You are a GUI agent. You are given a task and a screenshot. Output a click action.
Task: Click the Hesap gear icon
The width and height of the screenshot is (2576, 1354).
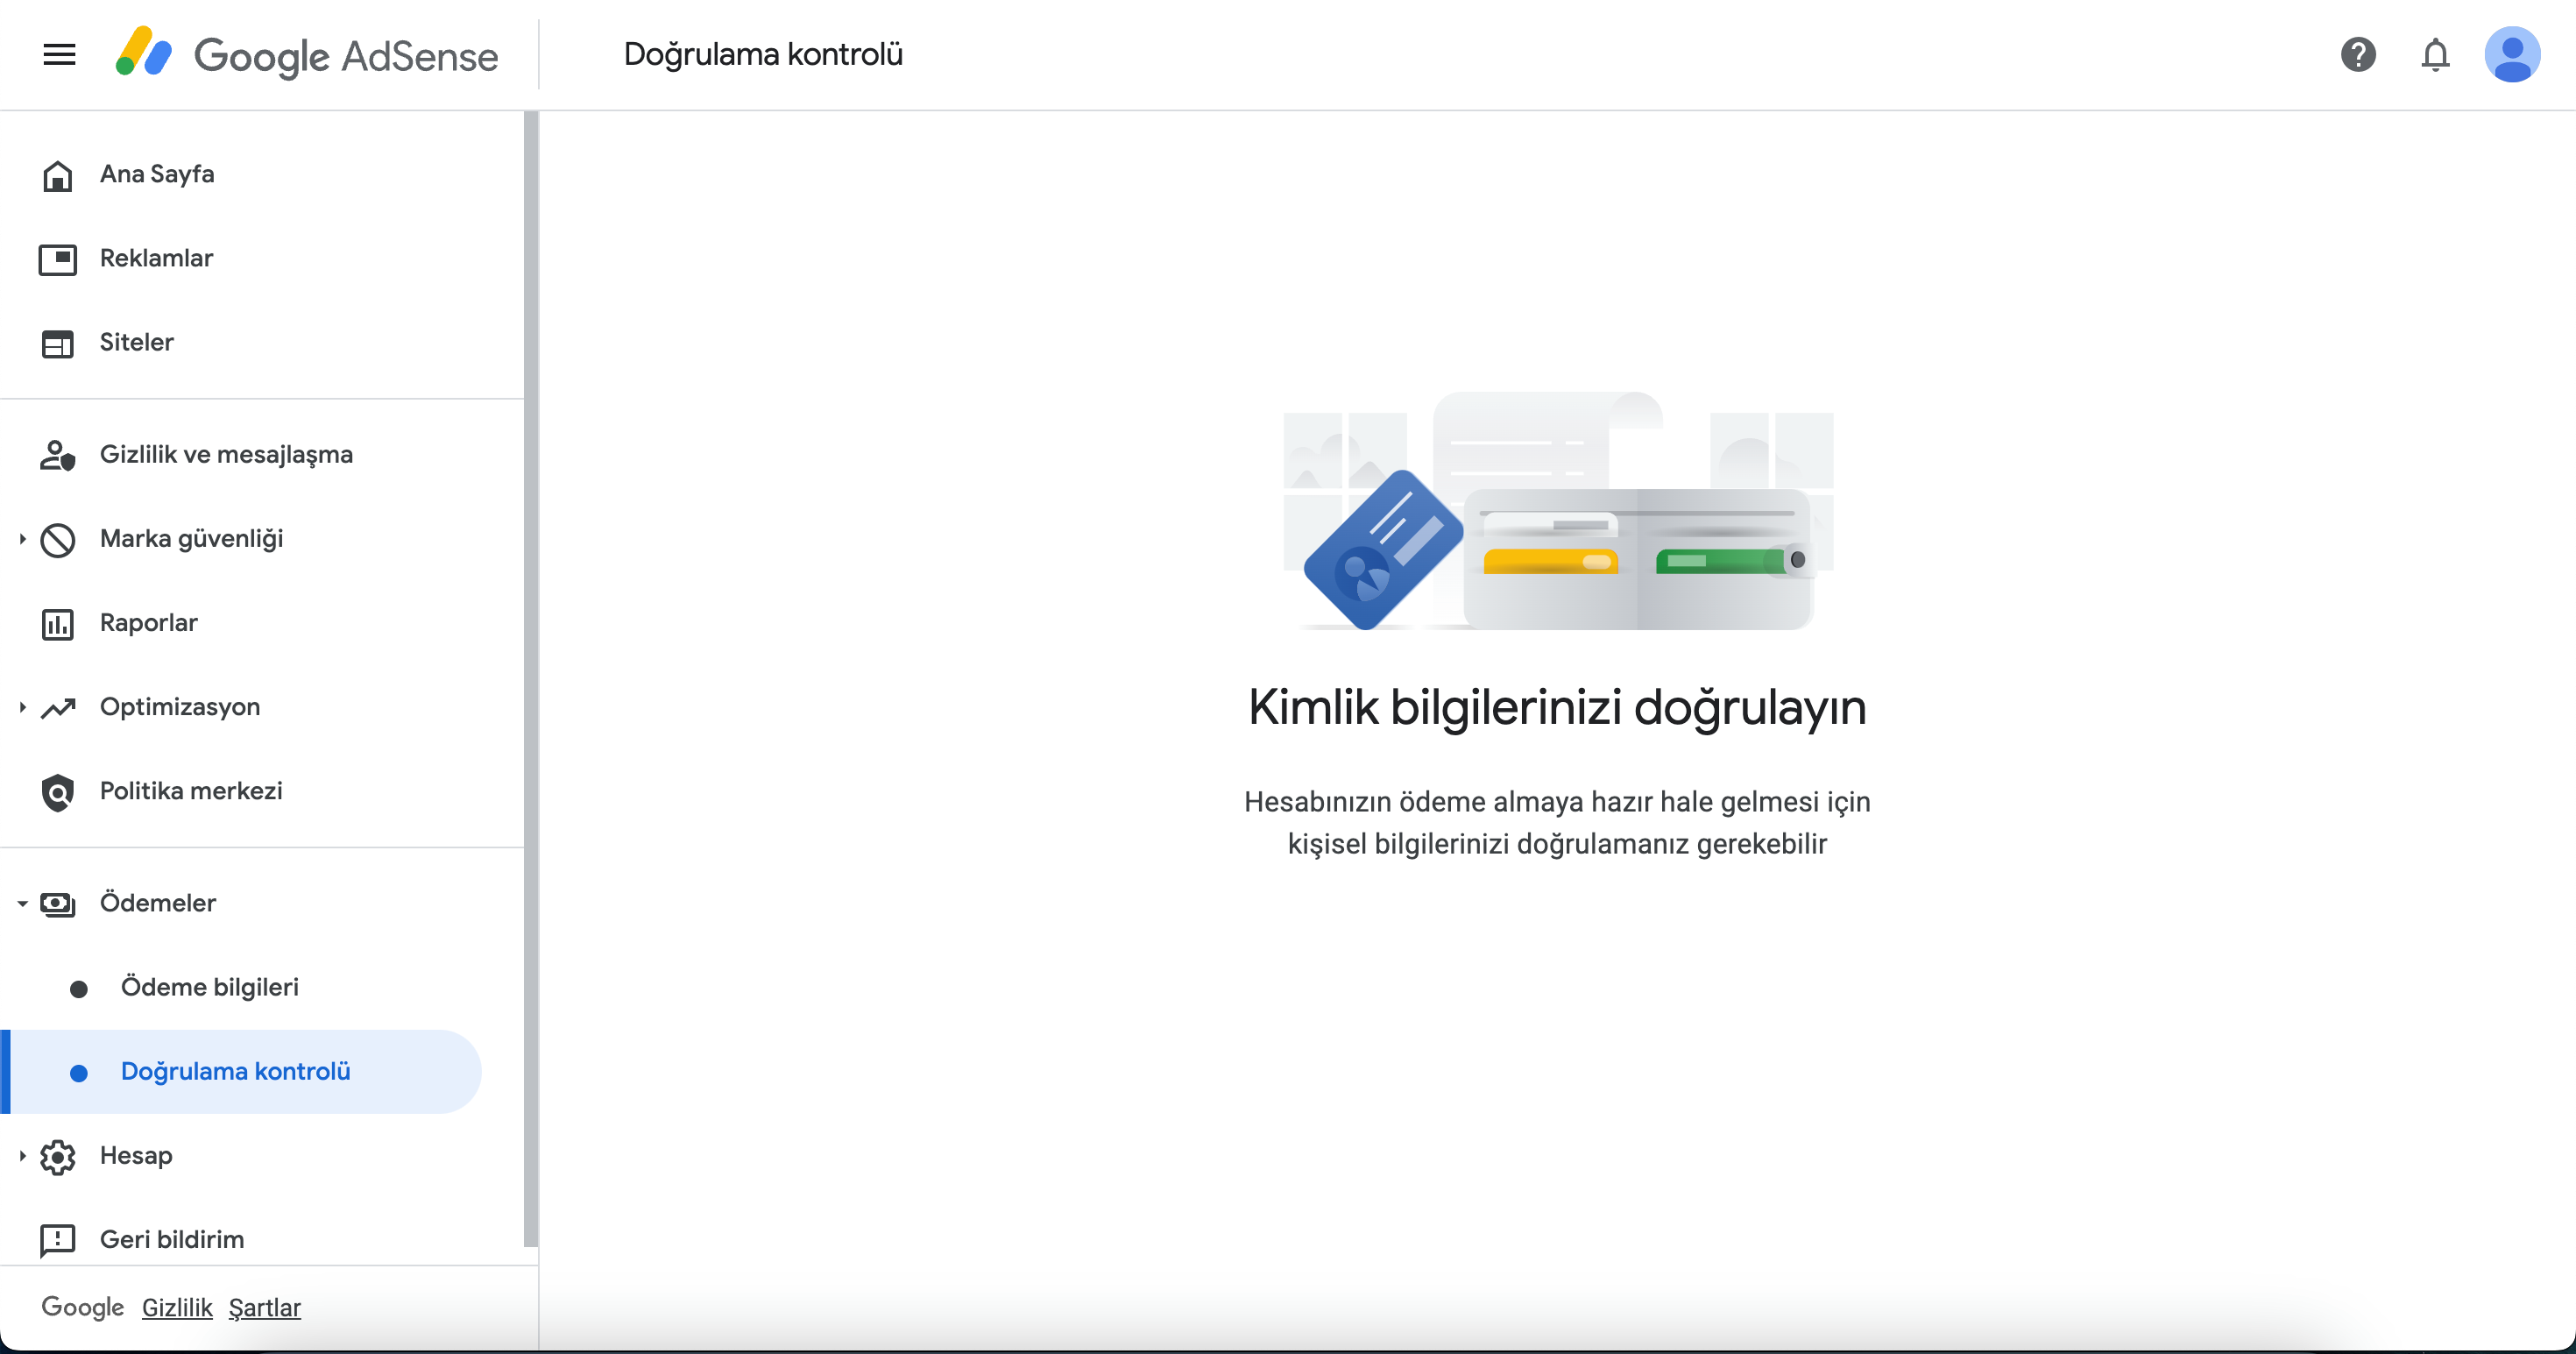coord(57,1155)
